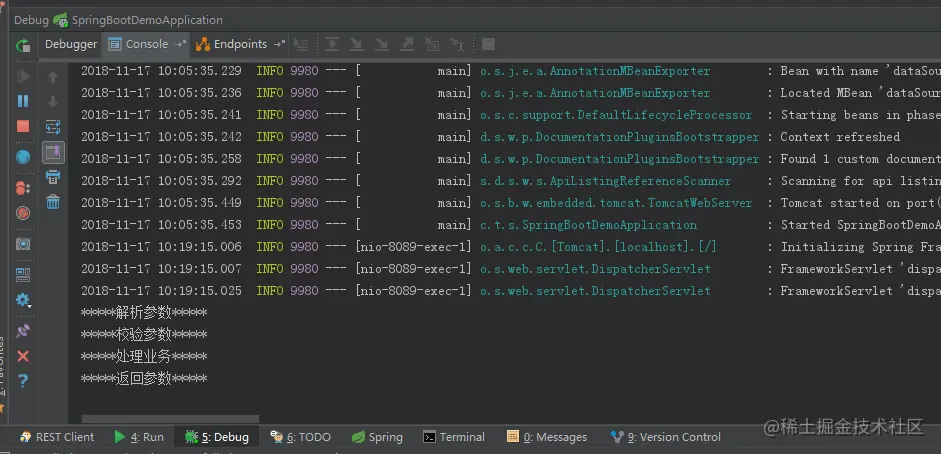Open the 0: Messages tool window
Viewport: 941px width, 454px height.
[547, 437]
